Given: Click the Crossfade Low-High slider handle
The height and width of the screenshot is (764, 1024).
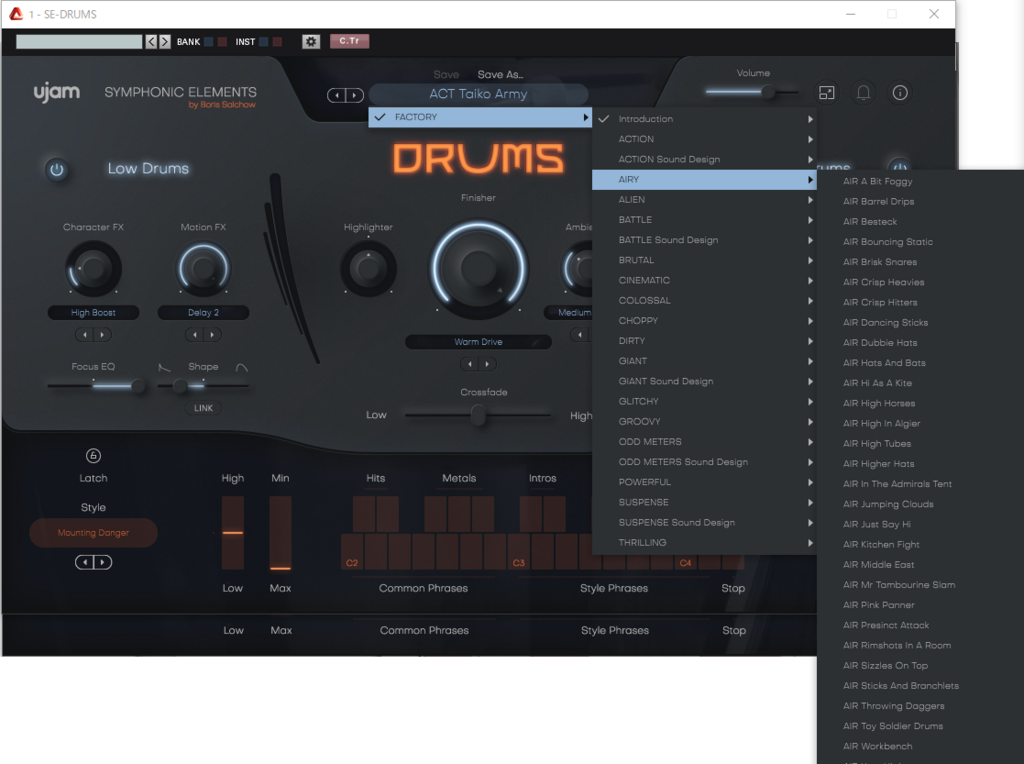Looking at the screenshot, I should (478, 415).
